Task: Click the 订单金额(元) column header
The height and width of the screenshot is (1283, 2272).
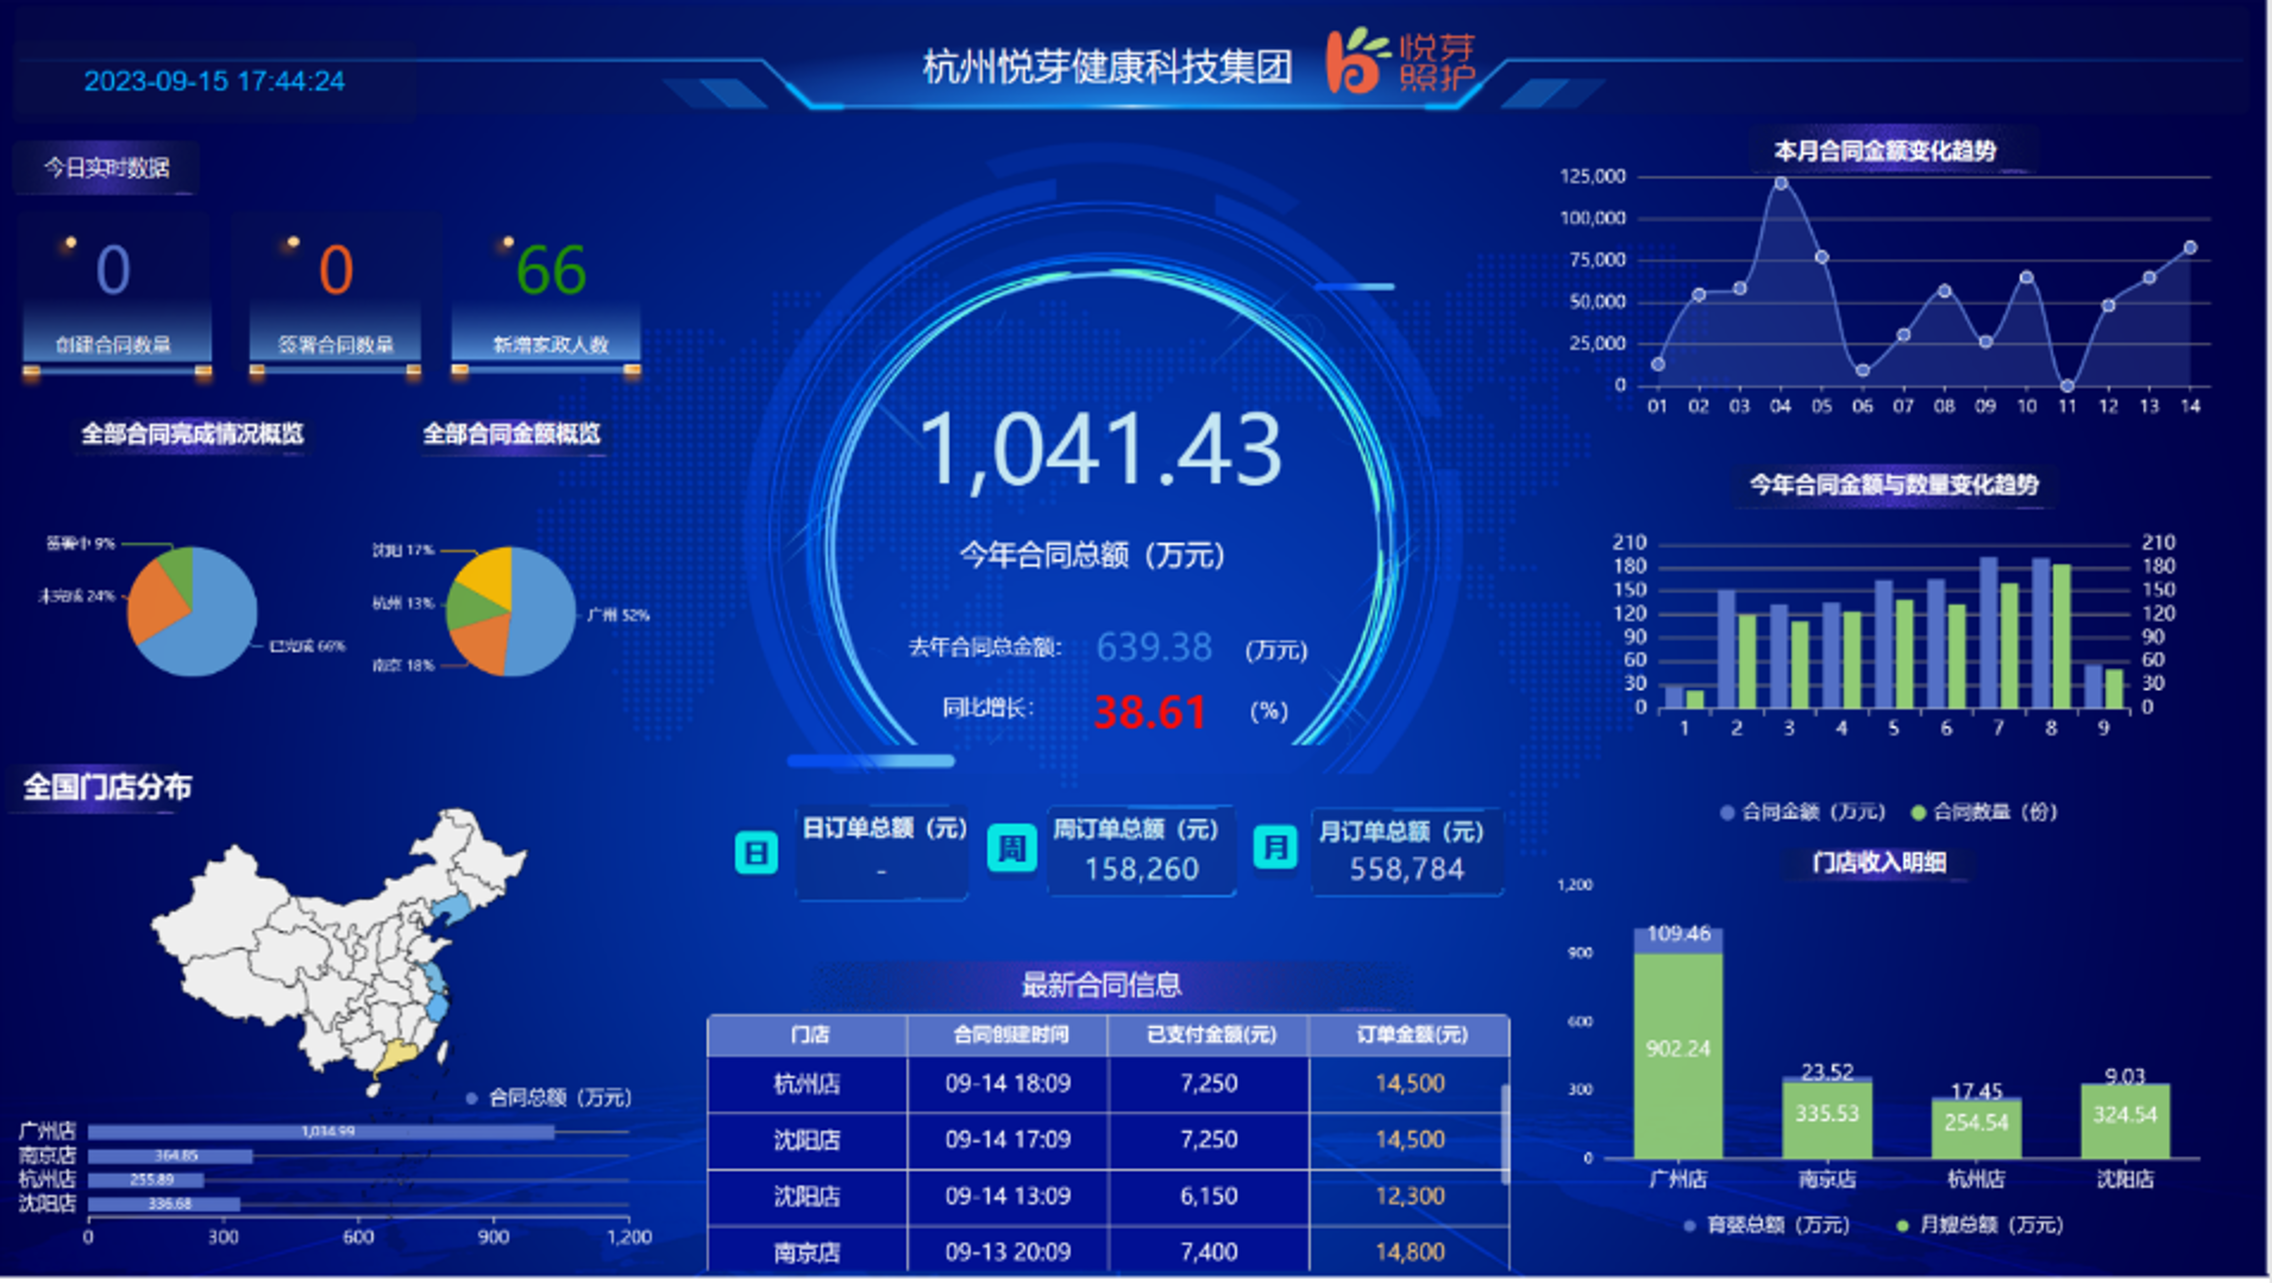Action: [1410, 1035]
